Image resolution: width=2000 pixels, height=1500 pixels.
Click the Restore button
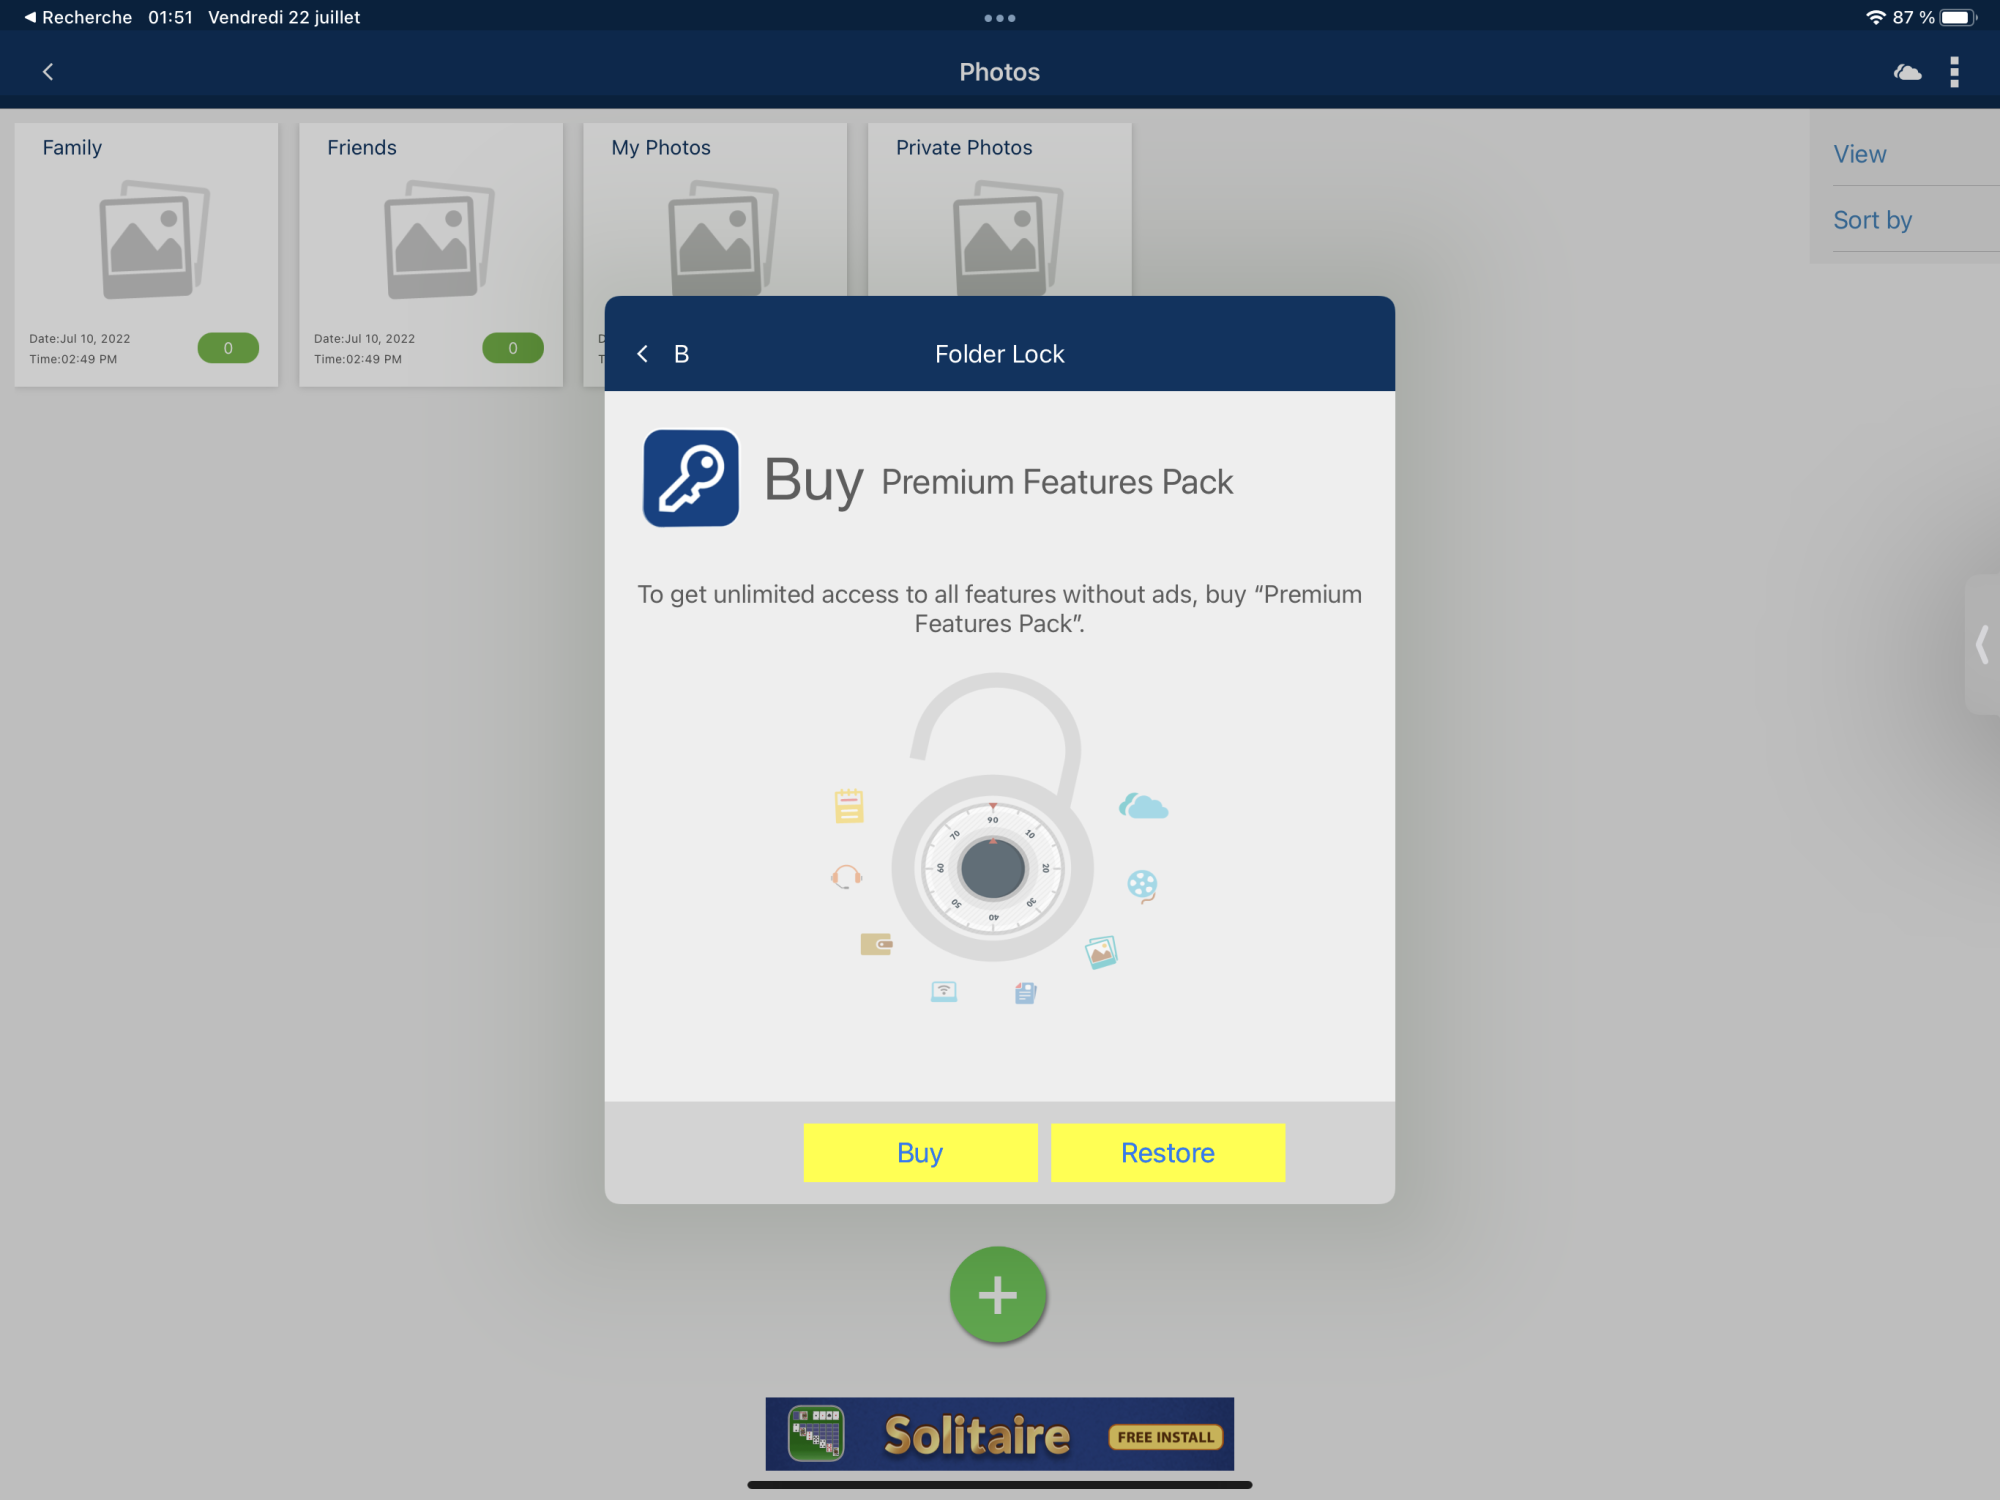point(1168,1152)
